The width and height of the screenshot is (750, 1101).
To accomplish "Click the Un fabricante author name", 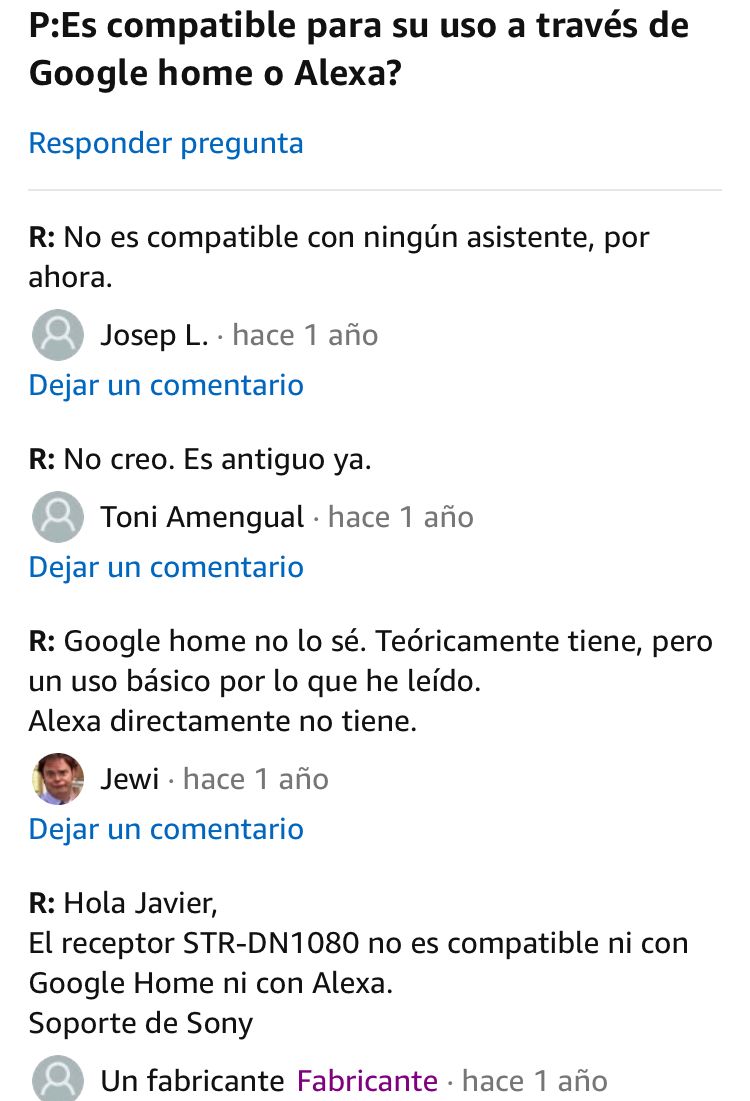I will click(192, 1081).
